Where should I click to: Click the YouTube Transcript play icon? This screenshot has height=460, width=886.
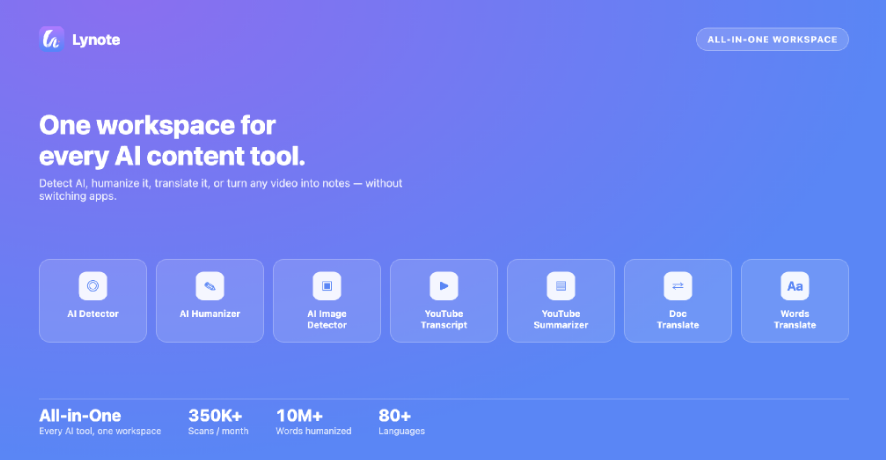[444, 286]
